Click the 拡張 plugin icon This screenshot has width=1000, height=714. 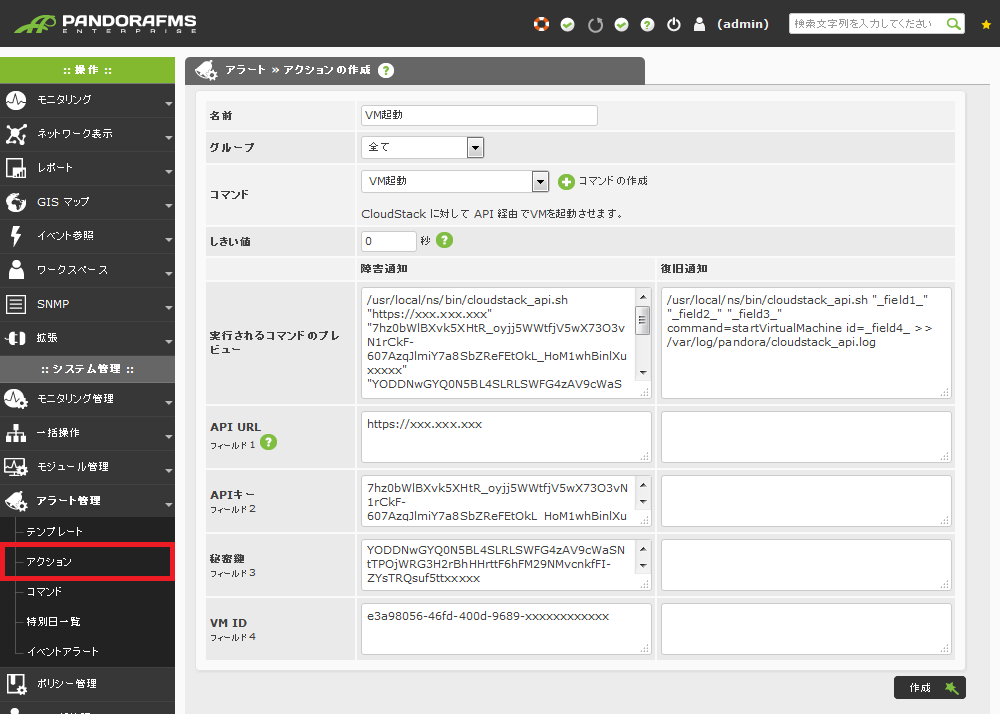click(x=16, y=338)
